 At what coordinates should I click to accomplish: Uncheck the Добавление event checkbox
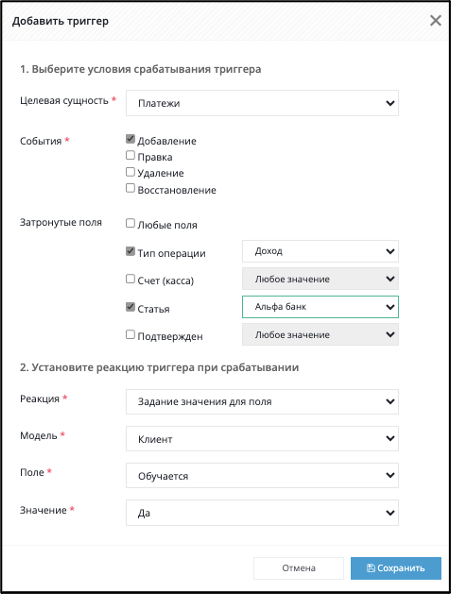[x=130, y=139]
